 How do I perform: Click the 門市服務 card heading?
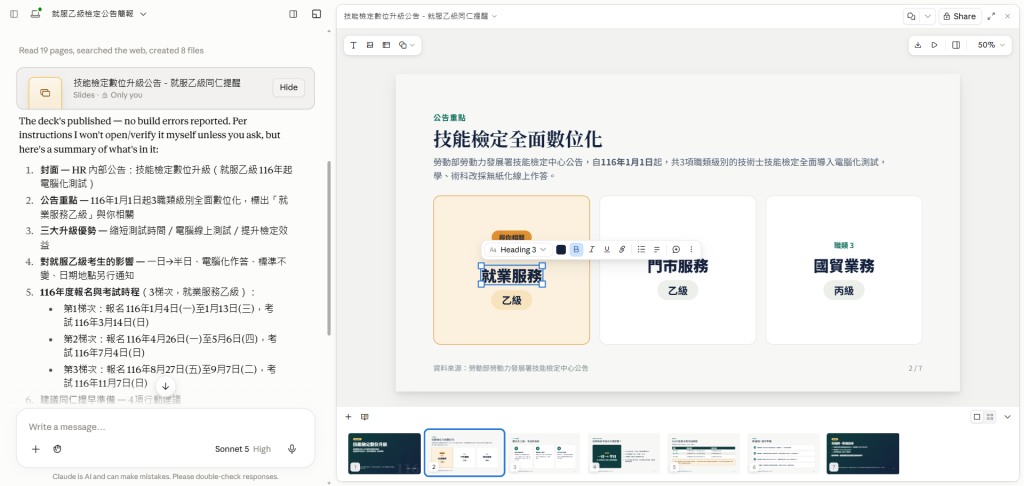(x=677, y=266)
